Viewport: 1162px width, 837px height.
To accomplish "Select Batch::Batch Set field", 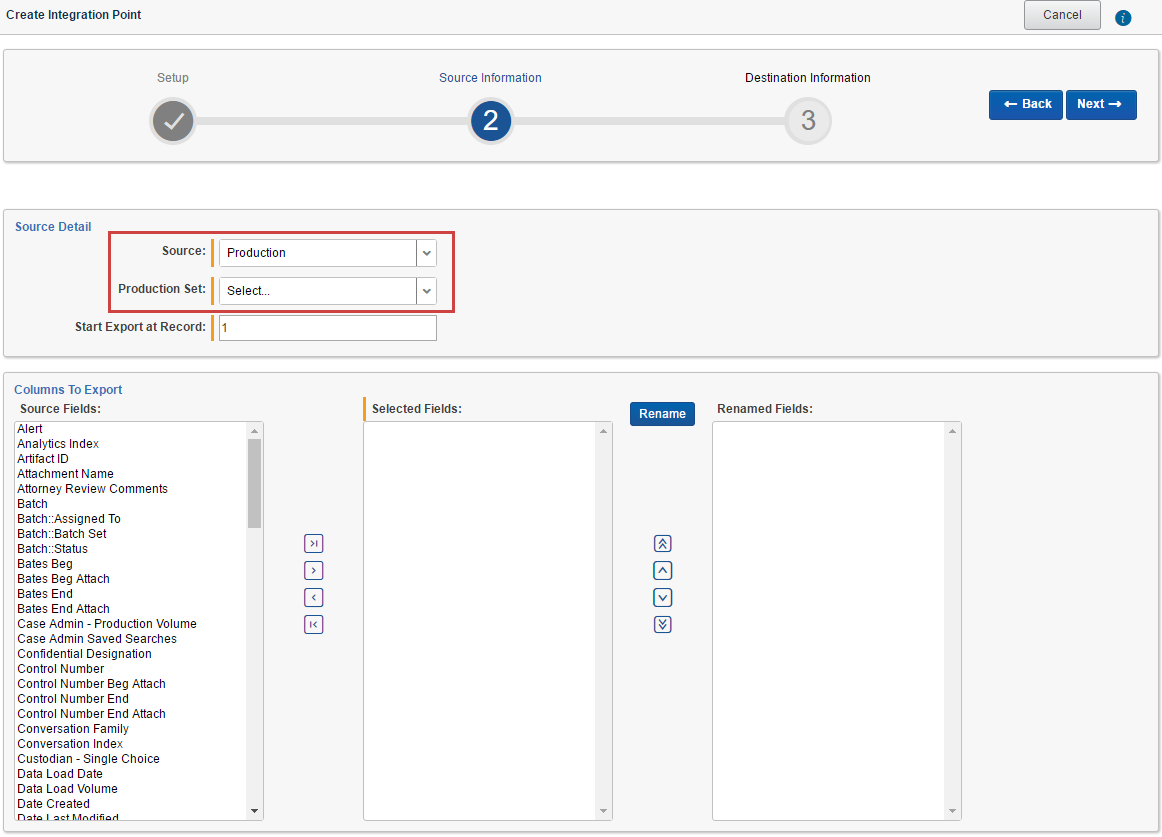I will 62,534.
